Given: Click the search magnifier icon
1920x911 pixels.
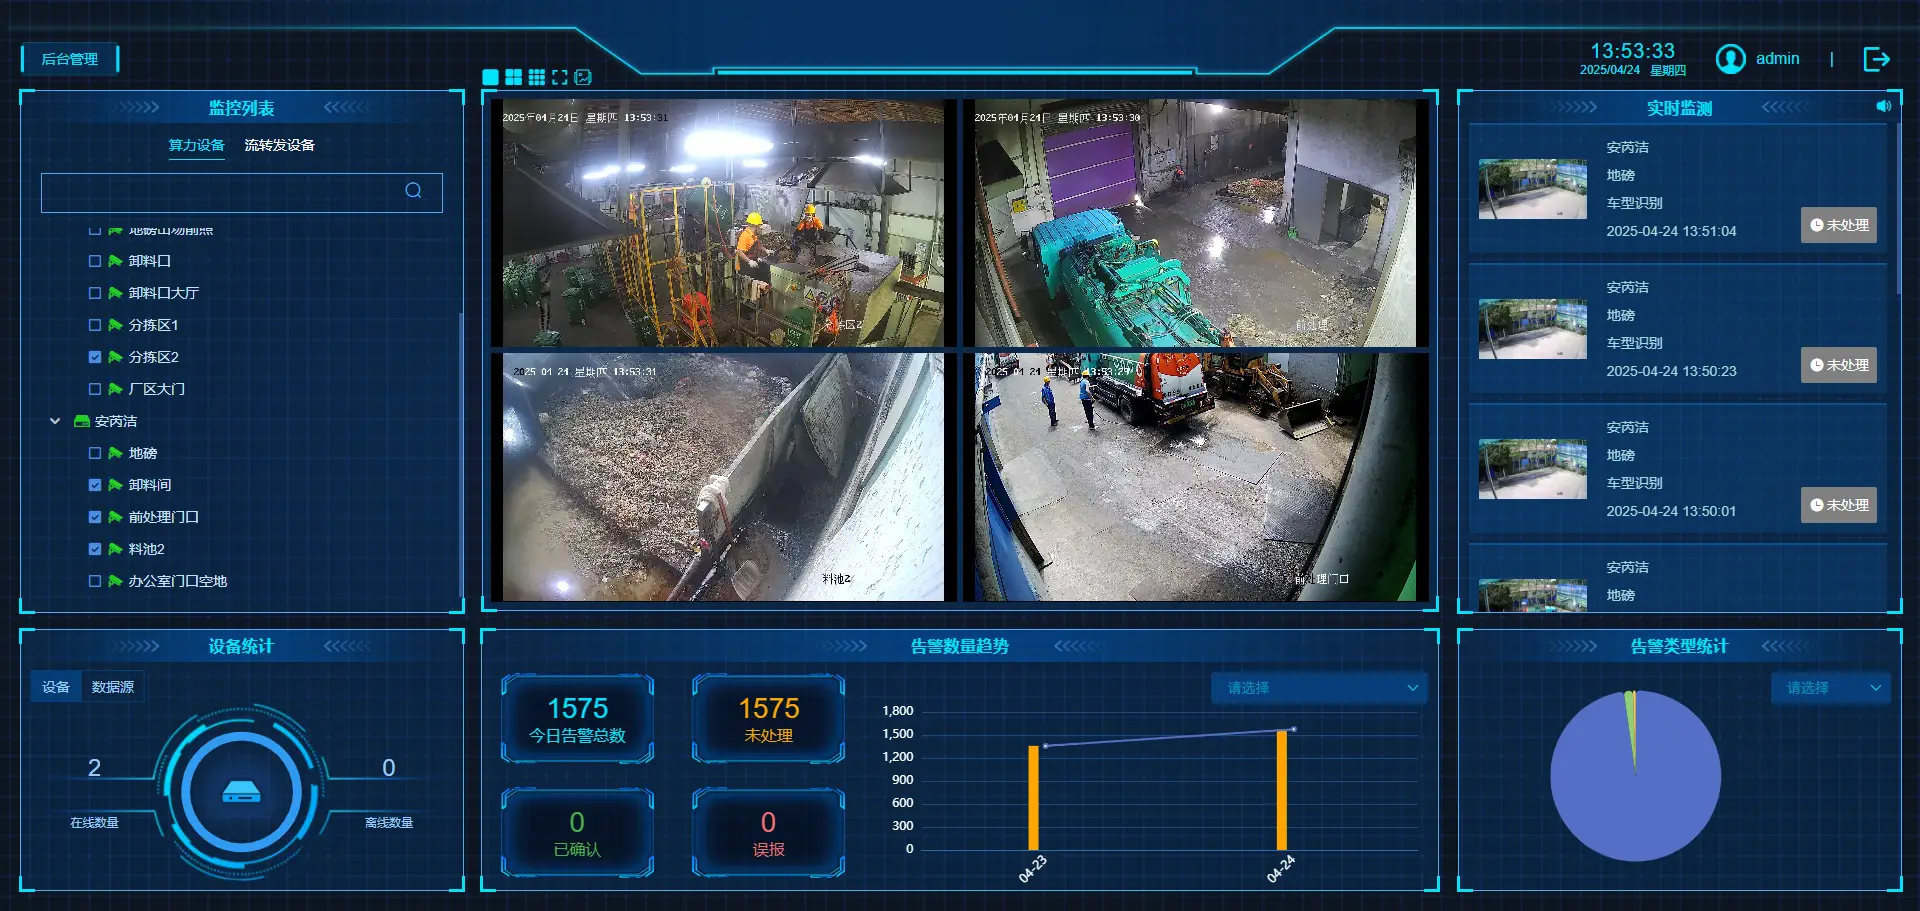Looking at the screenshot, I should (x=413, y=191).
